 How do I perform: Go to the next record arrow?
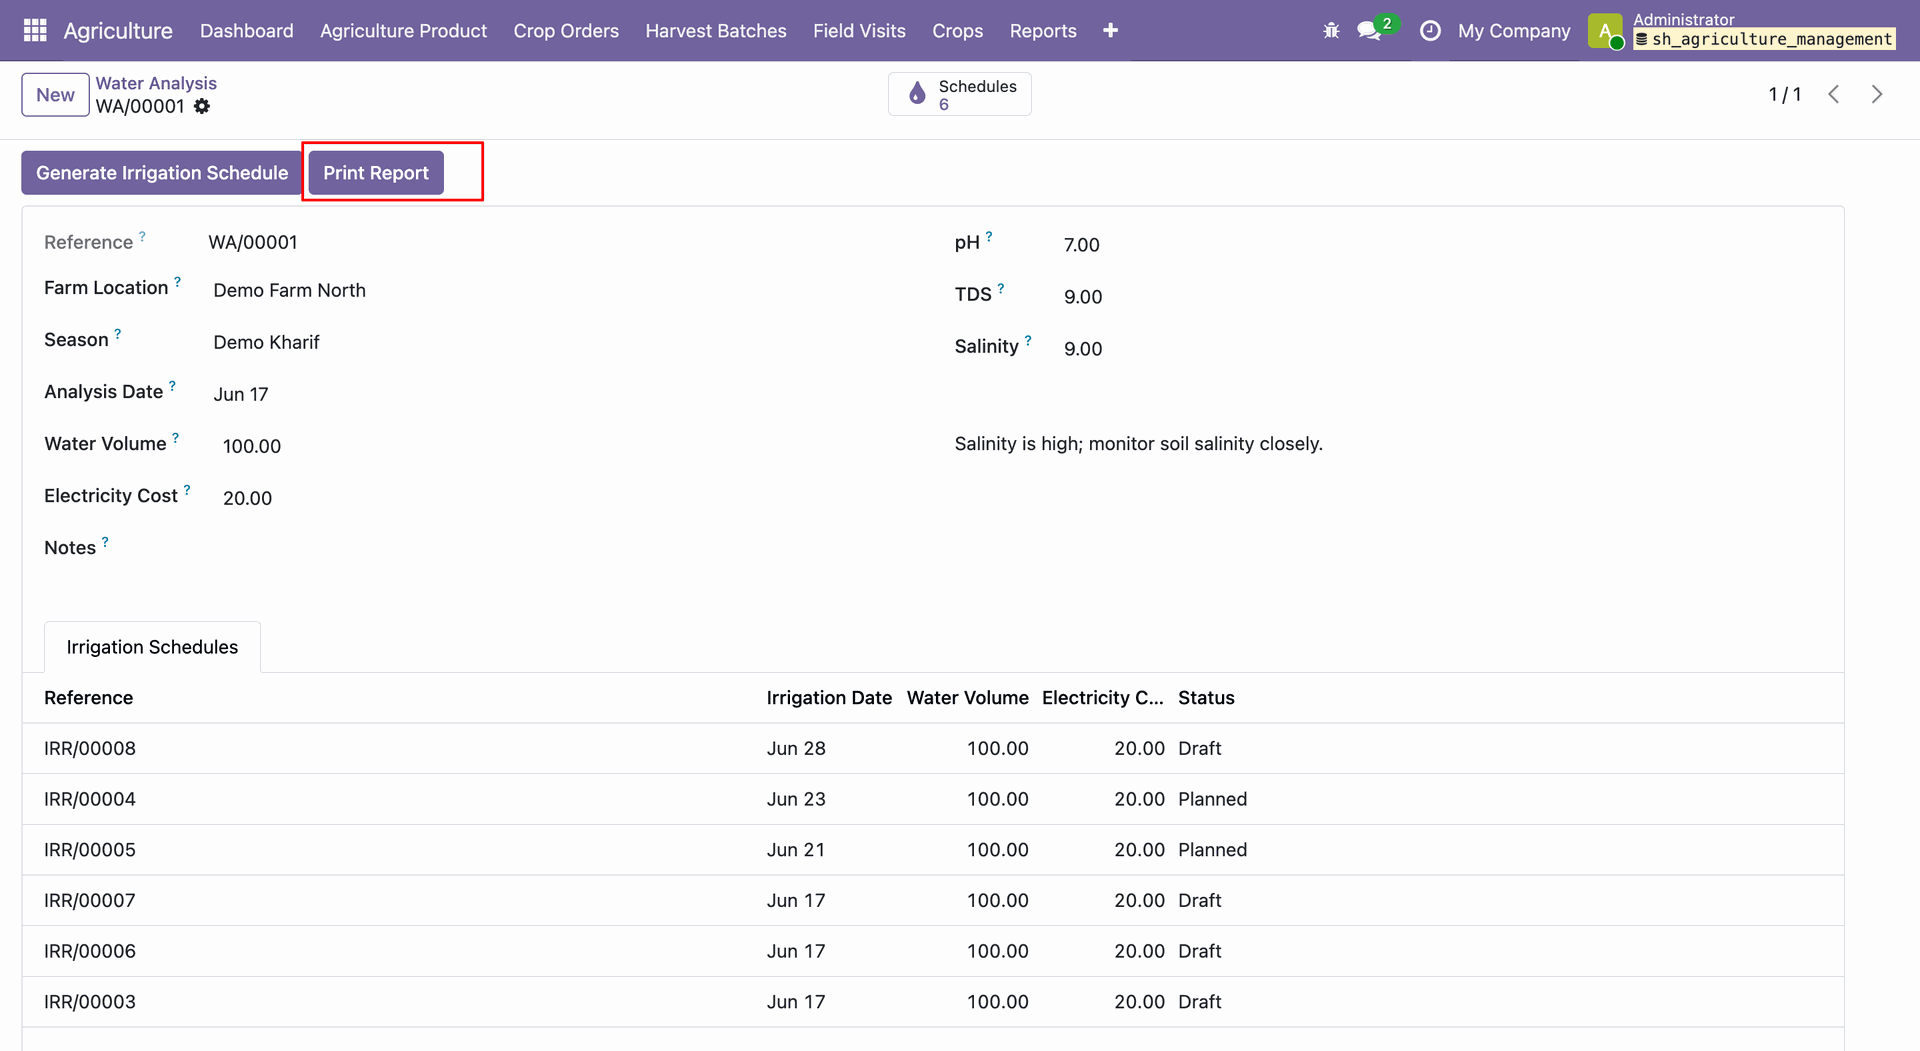[1877, 94]
